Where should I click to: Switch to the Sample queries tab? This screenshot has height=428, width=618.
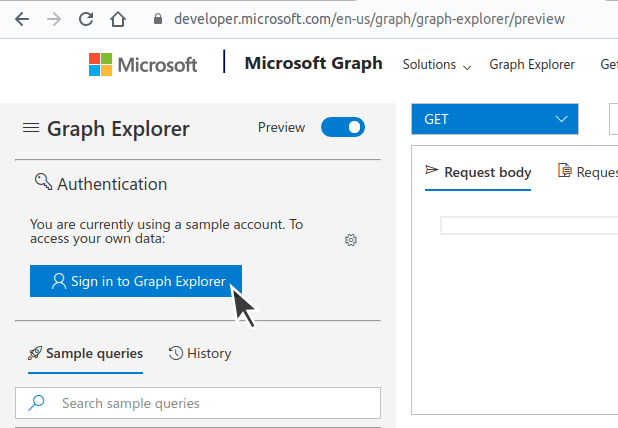coord(86,354)
